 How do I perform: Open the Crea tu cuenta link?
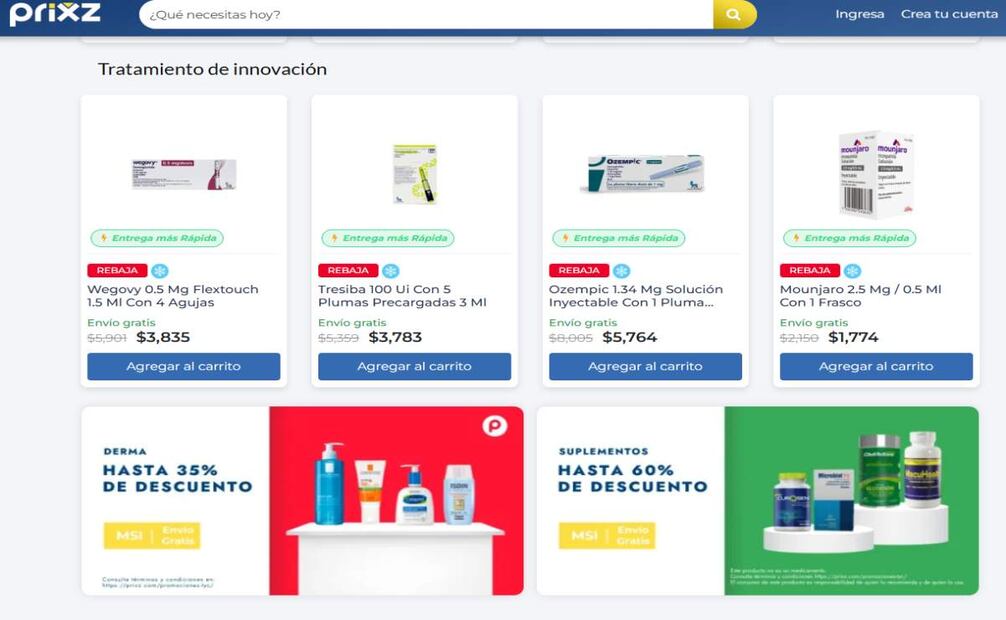click(x=950, y=14)
